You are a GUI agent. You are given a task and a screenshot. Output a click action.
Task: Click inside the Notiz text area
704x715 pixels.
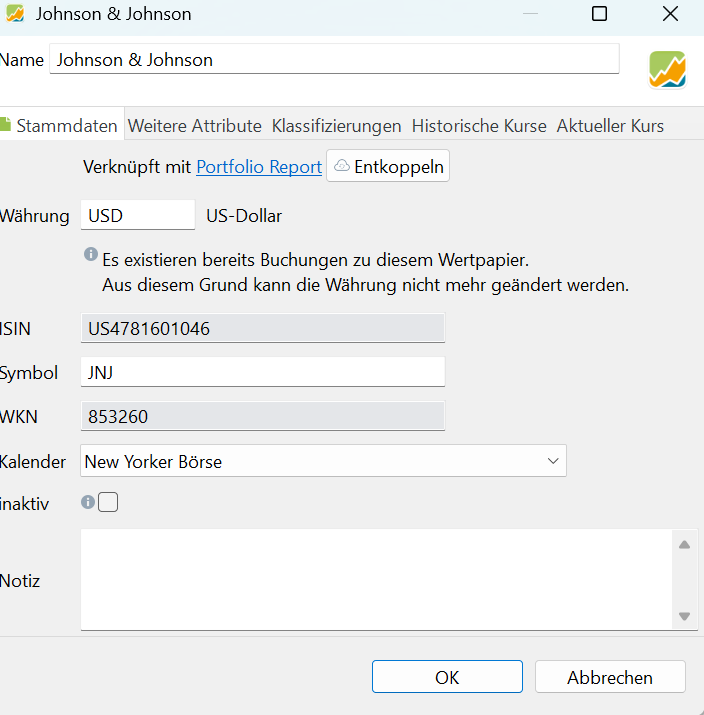click(x=376, y=580)
